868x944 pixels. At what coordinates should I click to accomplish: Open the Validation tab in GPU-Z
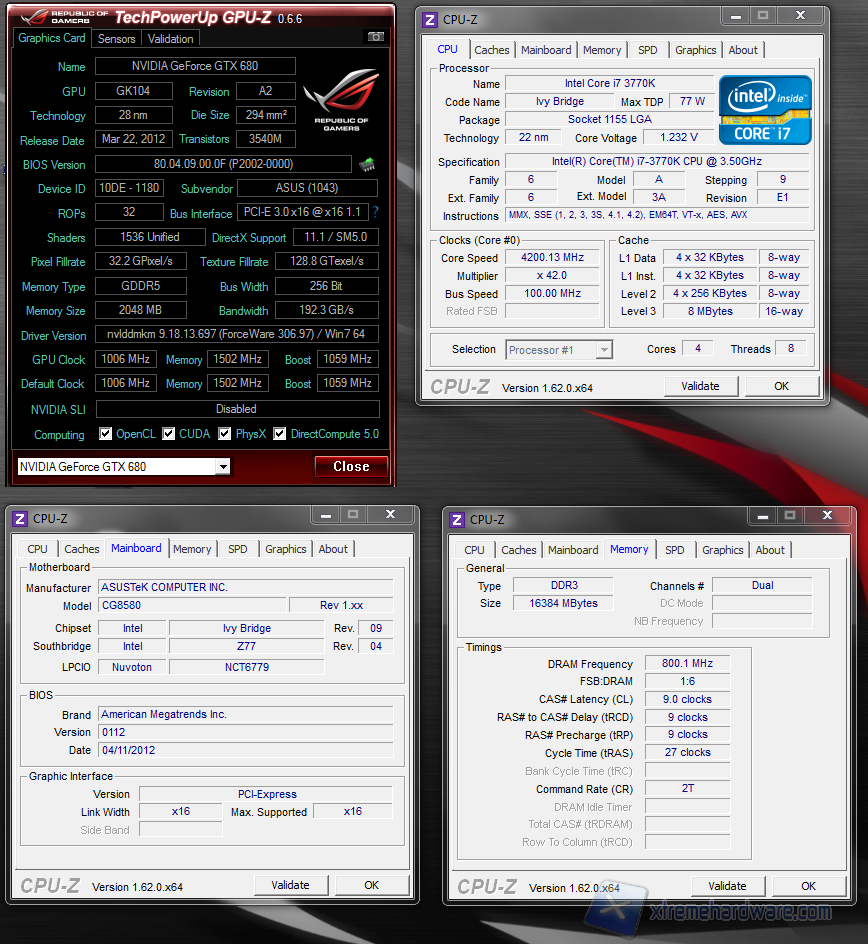171,39
